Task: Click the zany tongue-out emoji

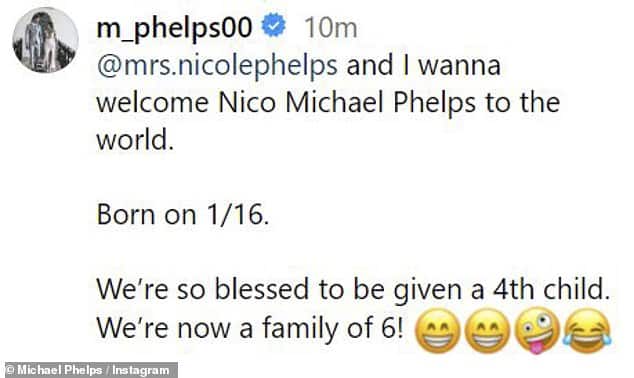Action: click(538, 330)
